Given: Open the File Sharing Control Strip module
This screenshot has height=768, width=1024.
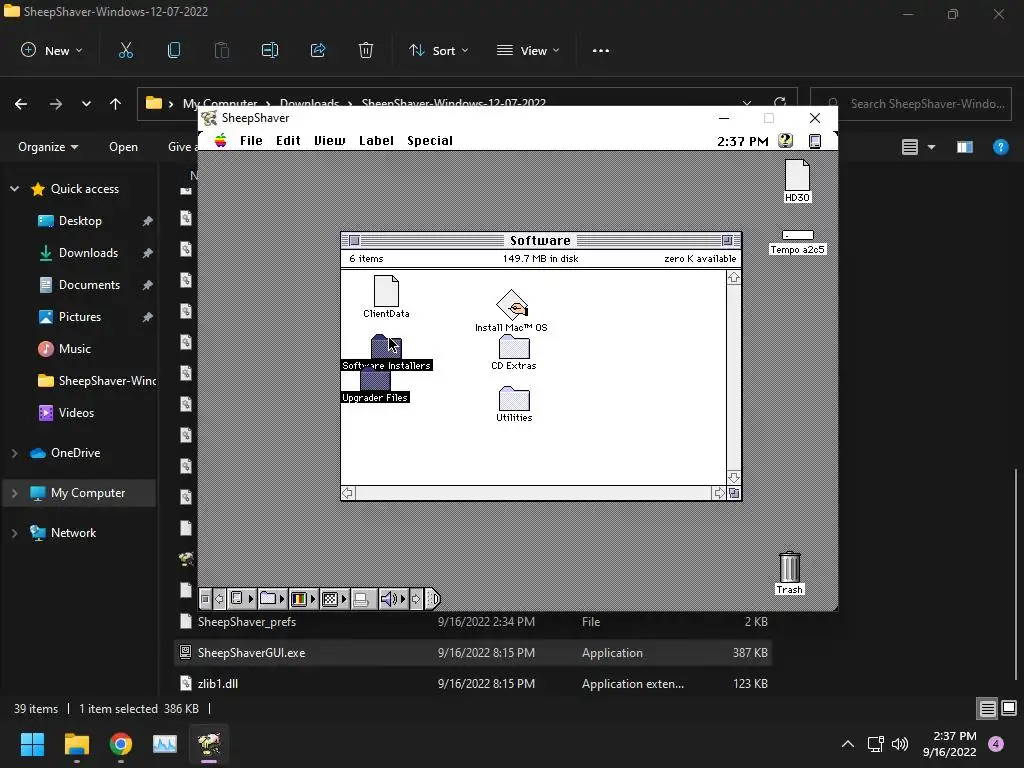Looking at the screenshot, I should [x=242, y=598].
